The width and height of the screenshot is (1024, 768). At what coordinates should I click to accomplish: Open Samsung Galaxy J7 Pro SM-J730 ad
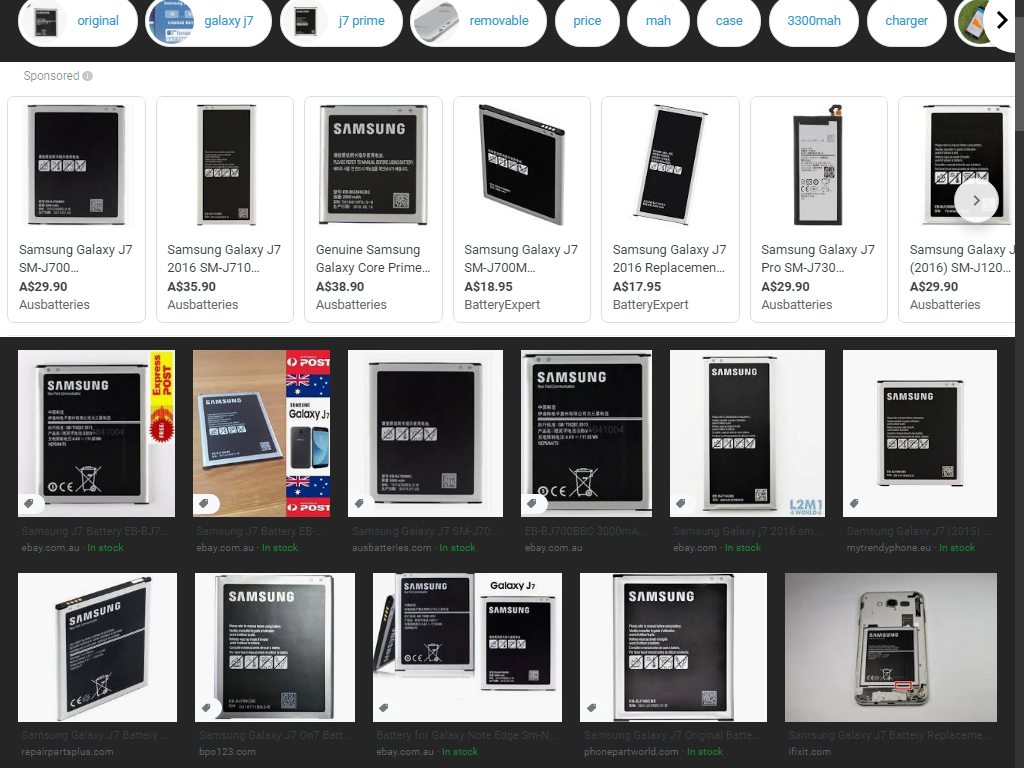click(x=819, y=210)
